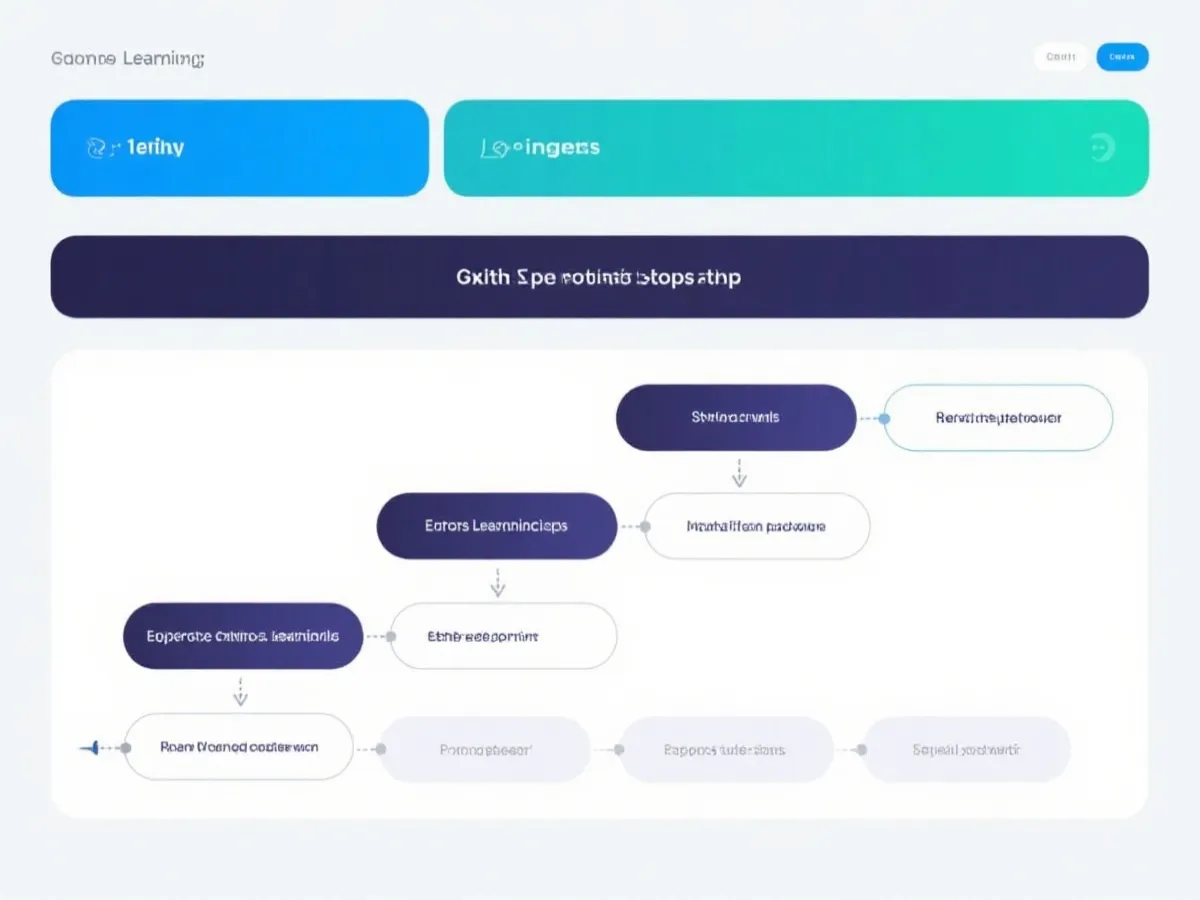This screenshot has width=1200, height=900.
Task: Select the top-right blue-outlined flowchart node
Action: (998, 418)
